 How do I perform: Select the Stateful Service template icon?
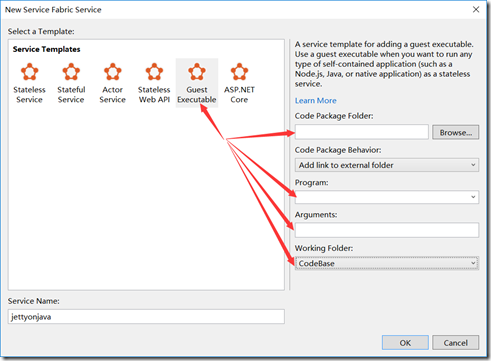point(71,72)
